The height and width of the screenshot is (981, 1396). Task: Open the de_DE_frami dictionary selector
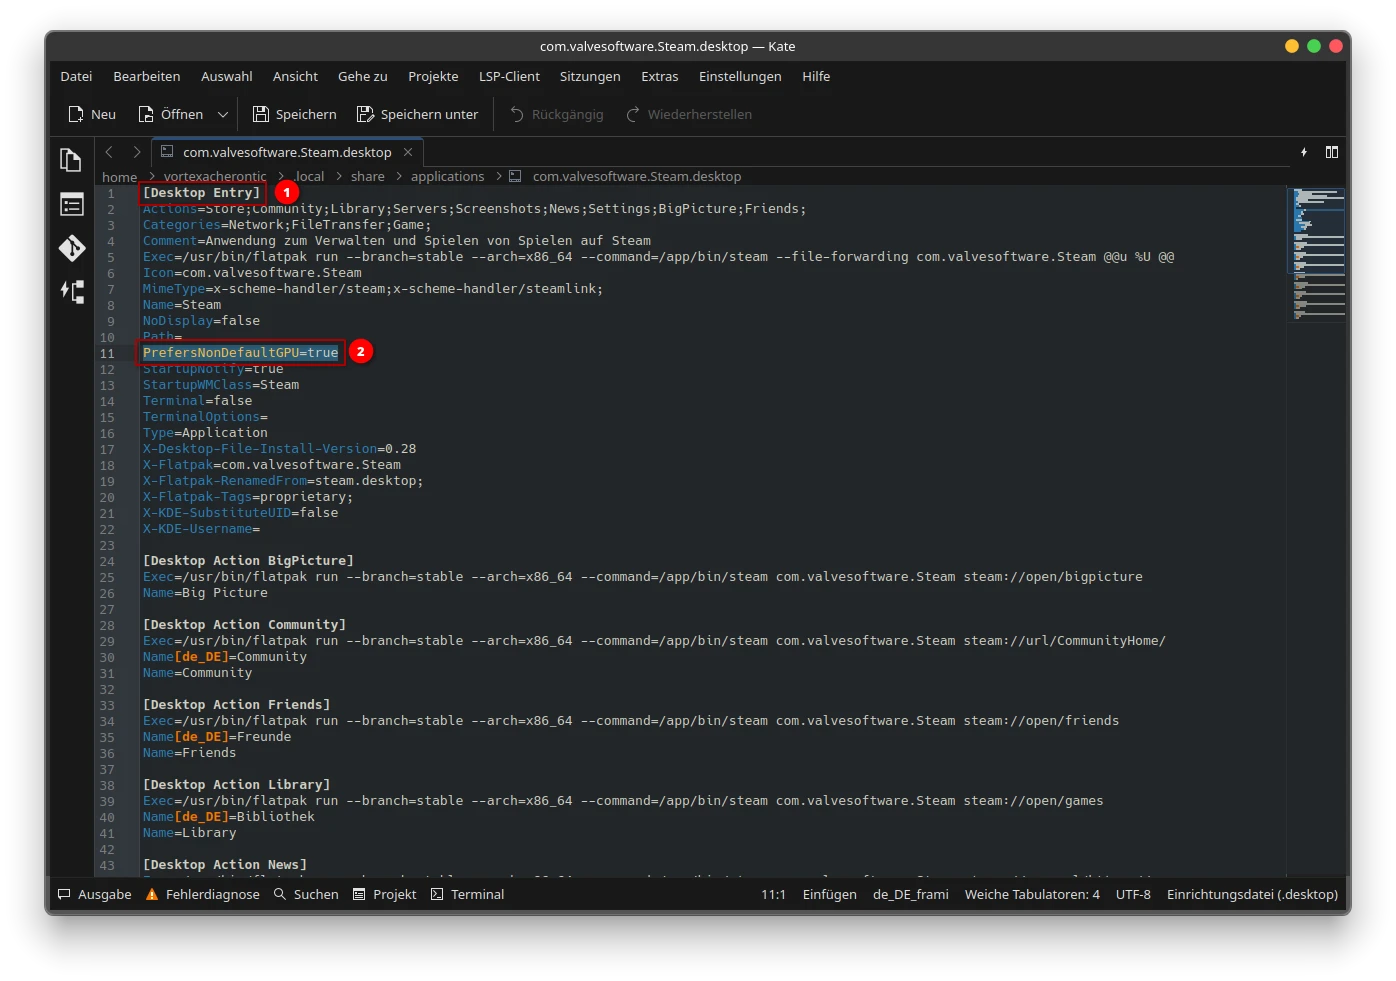tap(910, 894)
